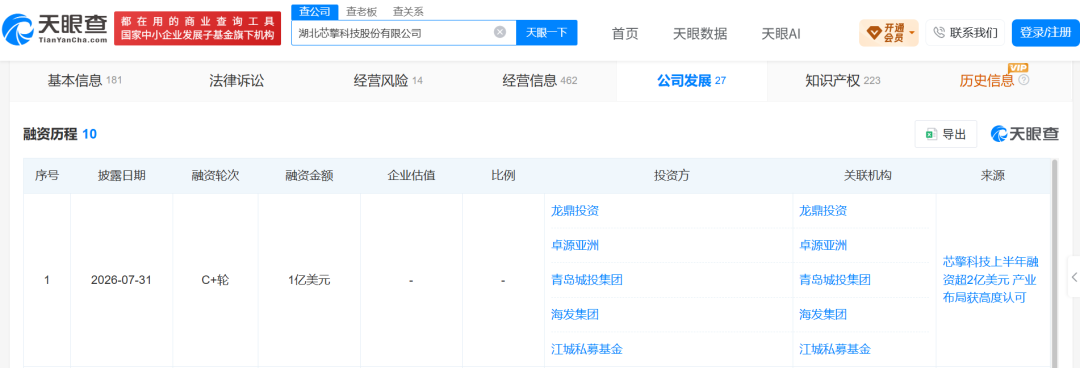Open investor link 青岛城投集团 in 投资方 column

pos(587,280)
